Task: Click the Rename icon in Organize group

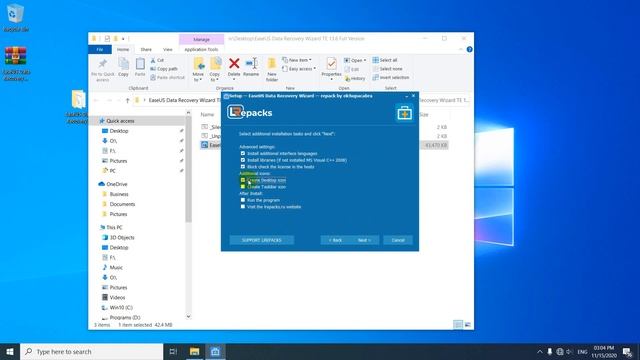Action: click(251, 64)
